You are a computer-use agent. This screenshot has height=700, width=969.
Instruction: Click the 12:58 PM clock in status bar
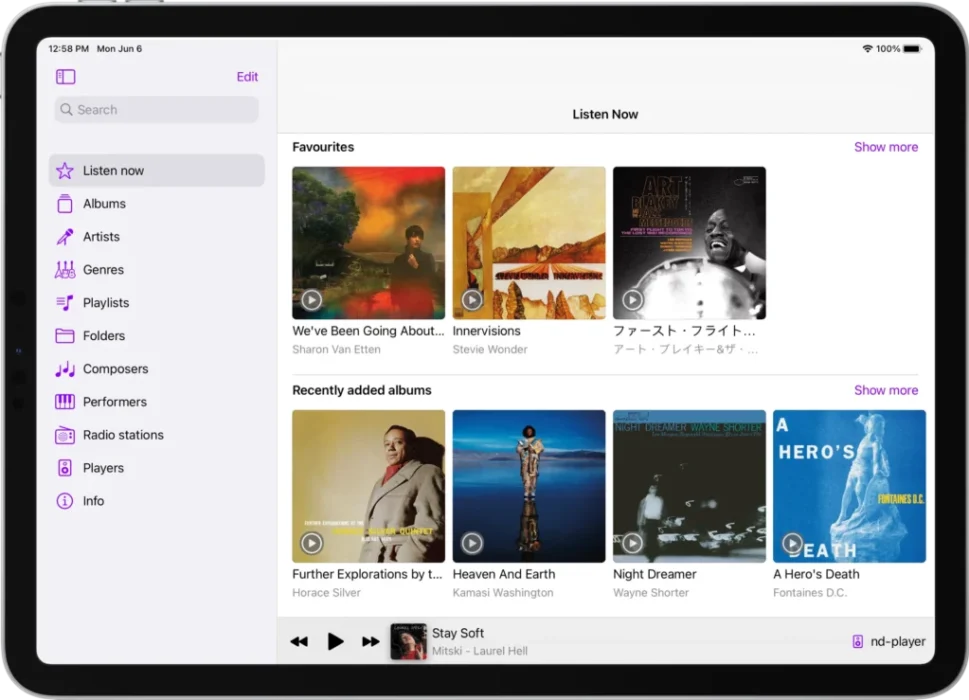click(69, 49)
